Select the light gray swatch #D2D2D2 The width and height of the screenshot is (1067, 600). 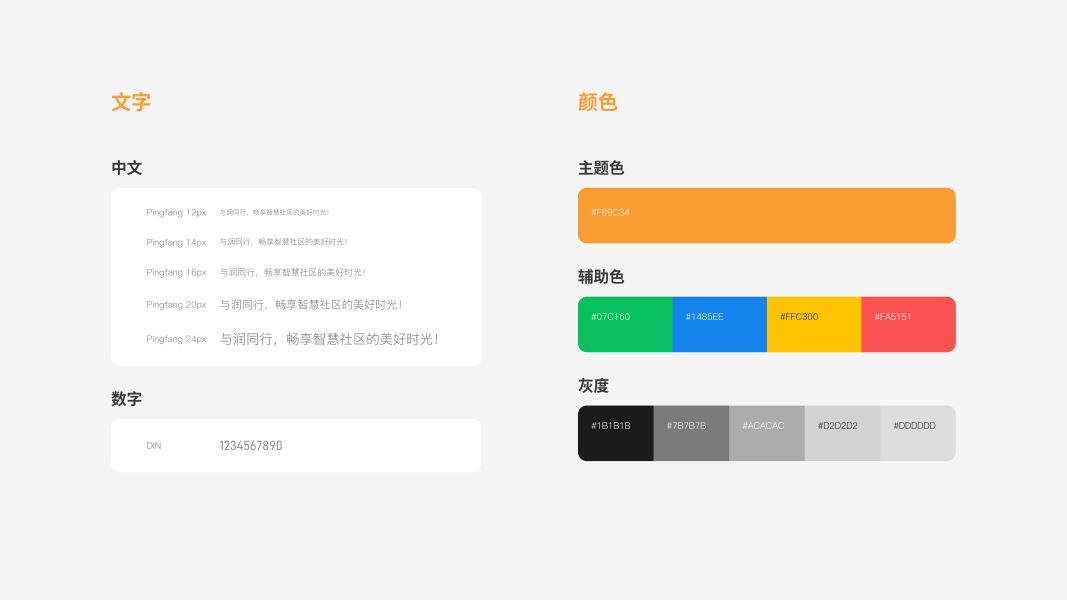[842, 433]
